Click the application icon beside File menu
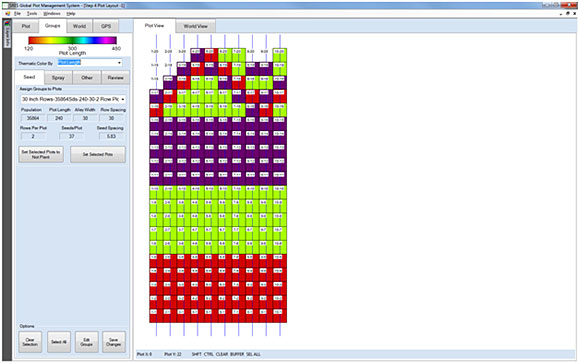Image resolution: width=580 pixels, height=364 pixels. coord(8,14)
